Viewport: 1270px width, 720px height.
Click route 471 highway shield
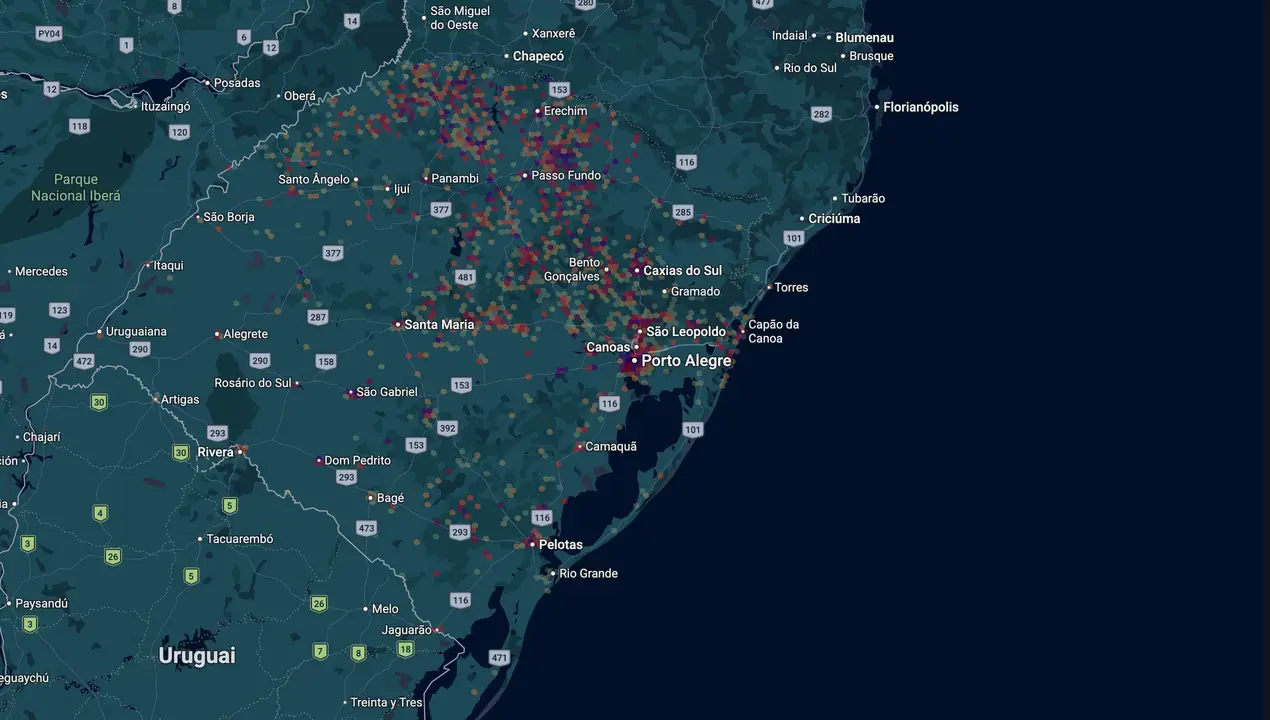(500, 657)
